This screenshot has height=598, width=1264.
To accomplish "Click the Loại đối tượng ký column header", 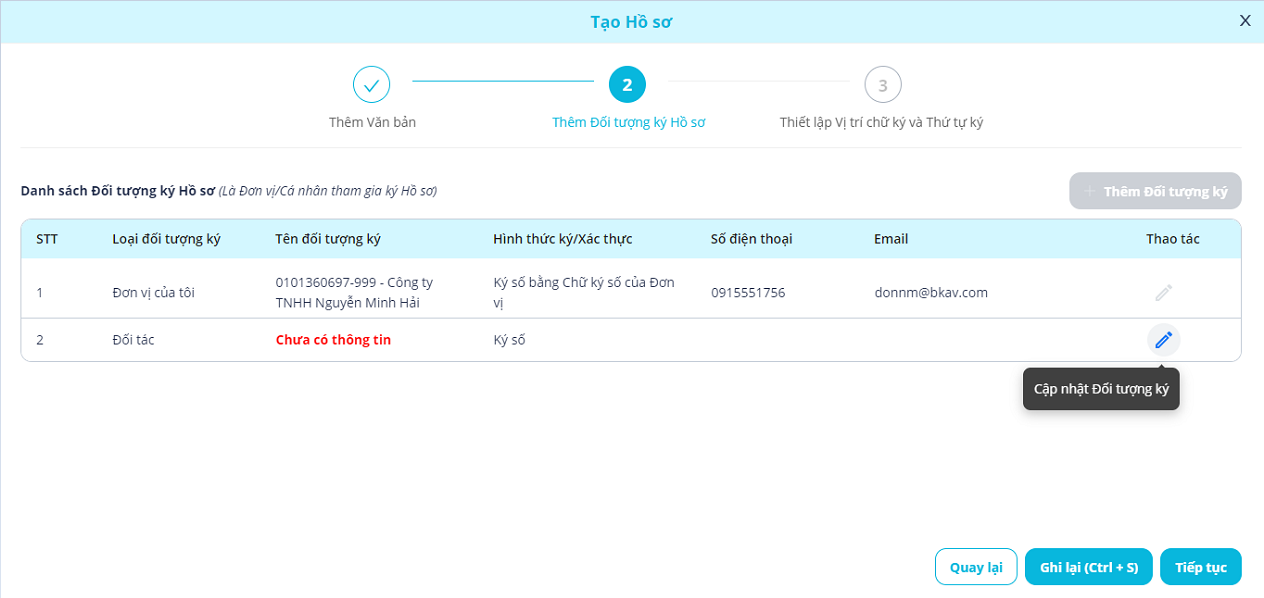I will (166, 239).
